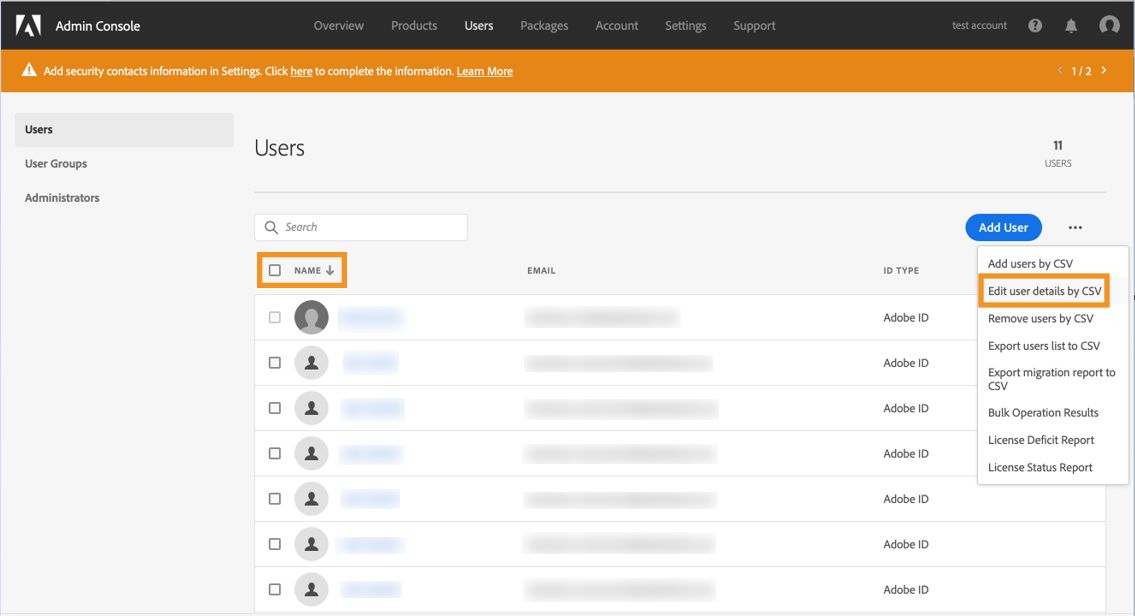The image size is (1135, 616).
Task: Select Export users list to CSV
Action: pos(1044,346)
